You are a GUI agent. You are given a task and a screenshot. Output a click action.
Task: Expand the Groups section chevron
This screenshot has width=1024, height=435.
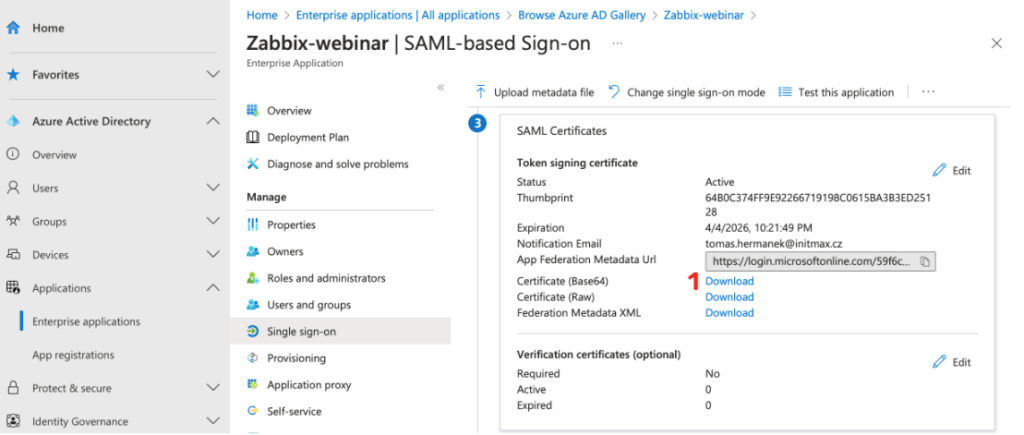coord(212,221)
